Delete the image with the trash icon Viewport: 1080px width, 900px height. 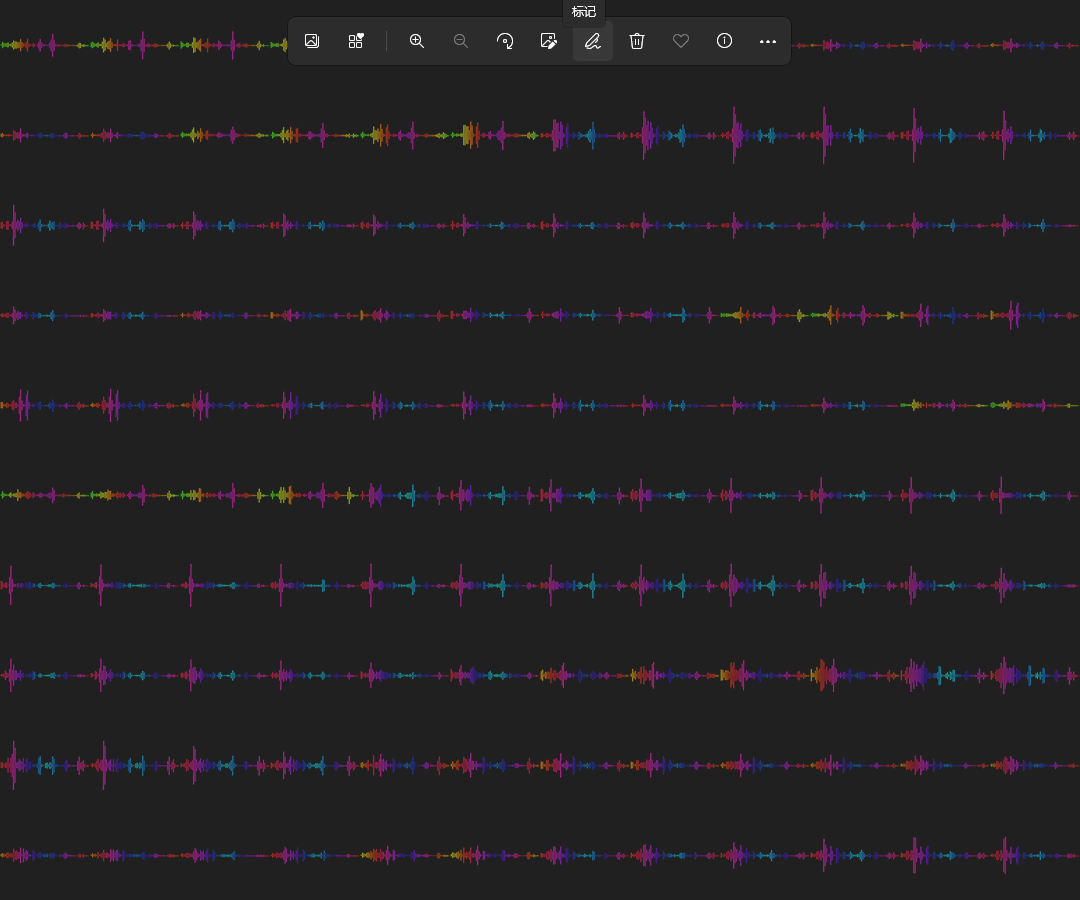[x=637, y=41]
